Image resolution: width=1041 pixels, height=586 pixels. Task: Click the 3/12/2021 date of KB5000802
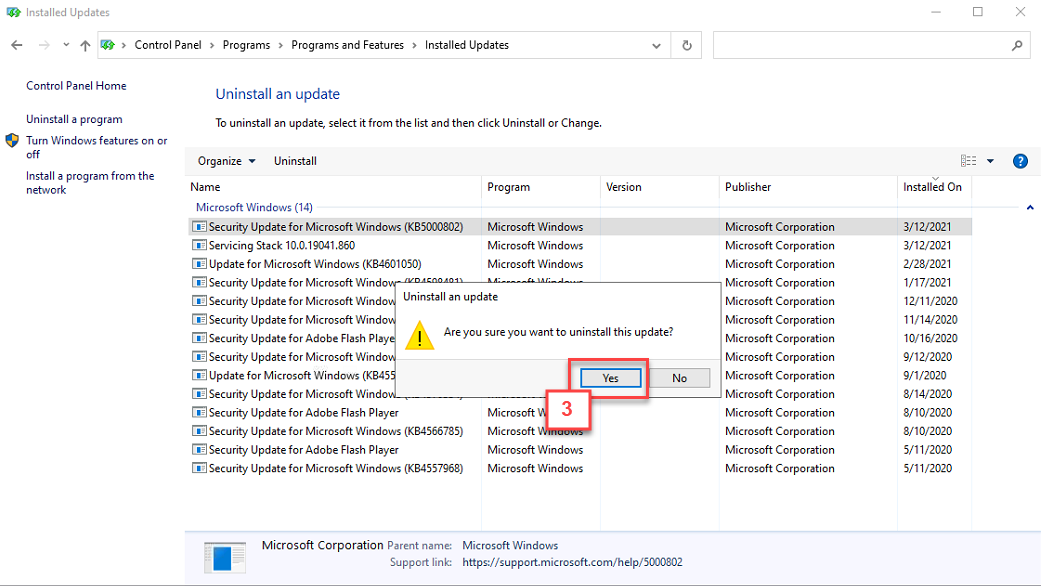click(927, 227)
